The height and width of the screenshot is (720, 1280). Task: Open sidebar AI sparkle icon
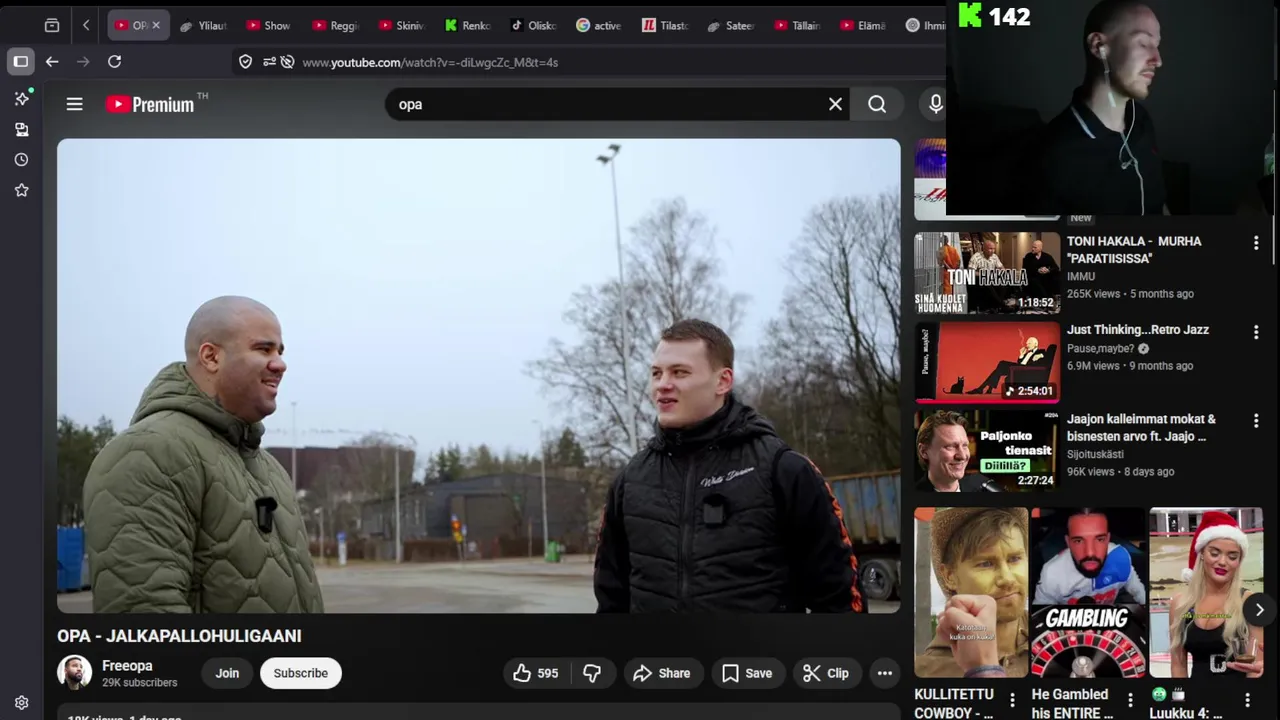(x=21, y=98)
